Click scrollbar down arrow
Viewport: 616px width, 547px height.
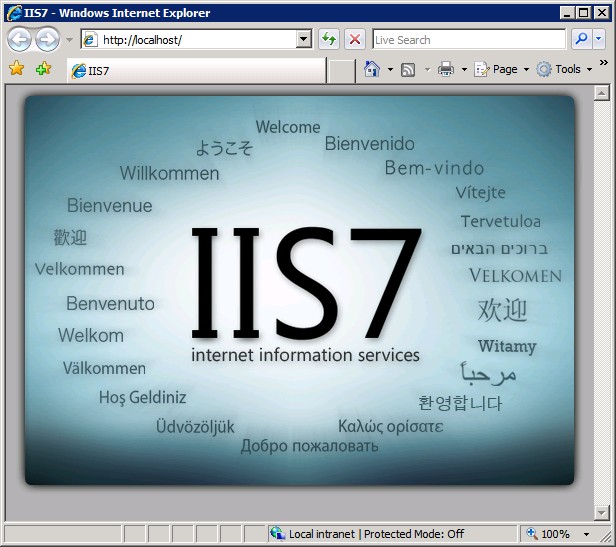601,512
